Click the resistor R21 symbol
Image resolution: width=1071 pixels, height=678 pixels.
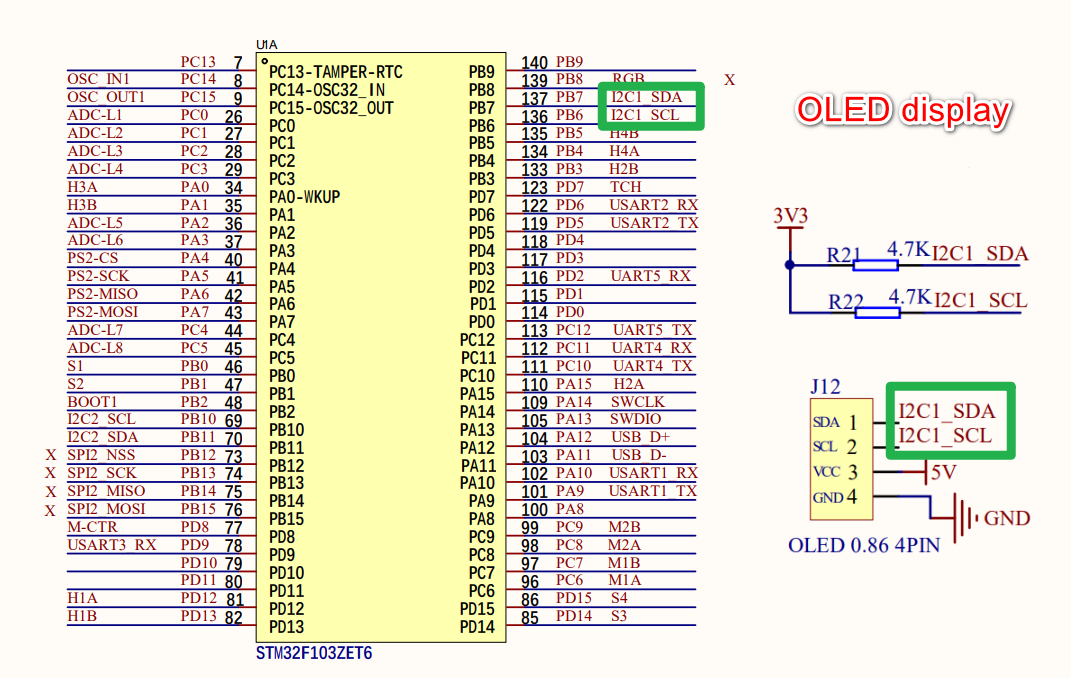[875, 266]
